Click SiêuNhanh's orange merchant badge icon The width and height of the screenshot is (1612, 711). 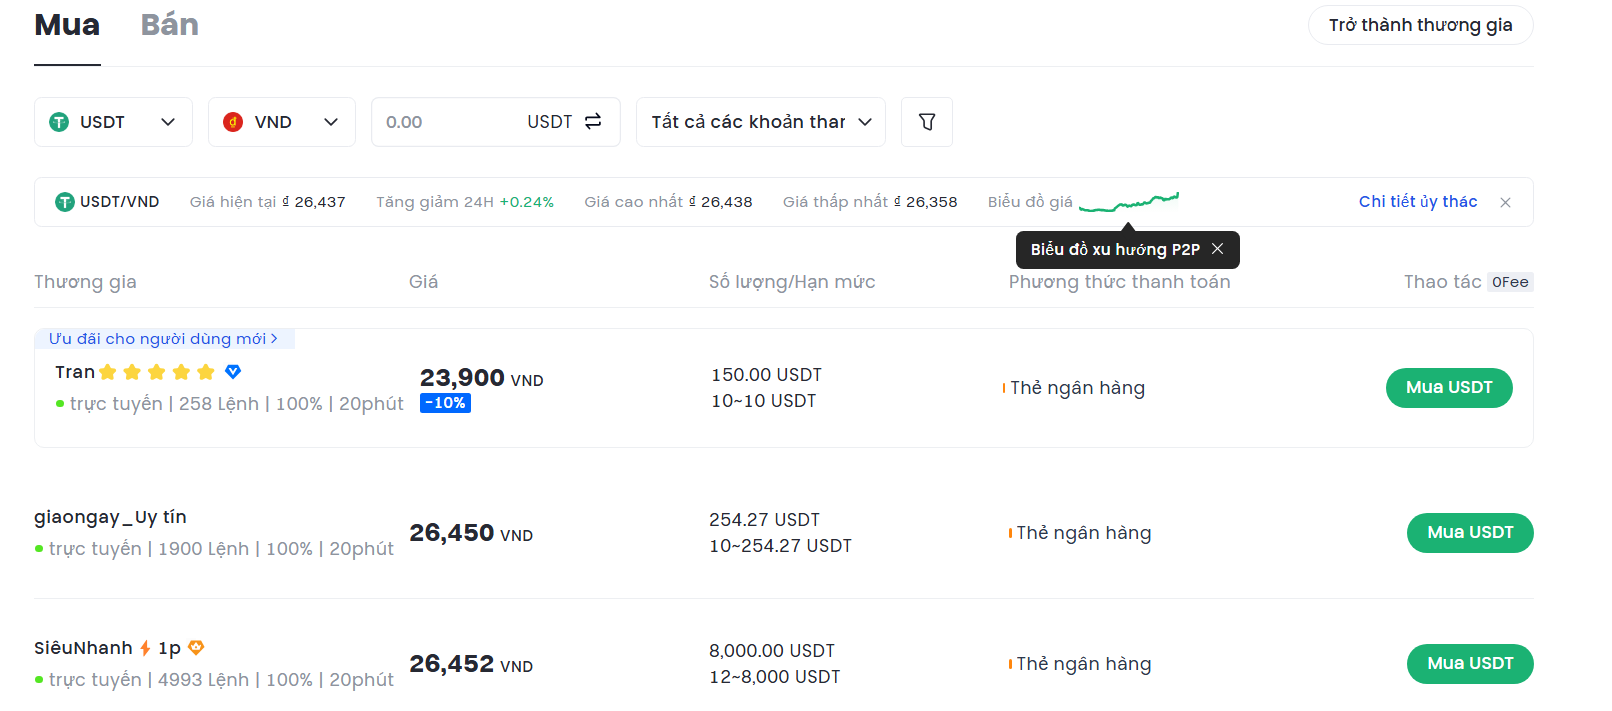tap(196, 647)
